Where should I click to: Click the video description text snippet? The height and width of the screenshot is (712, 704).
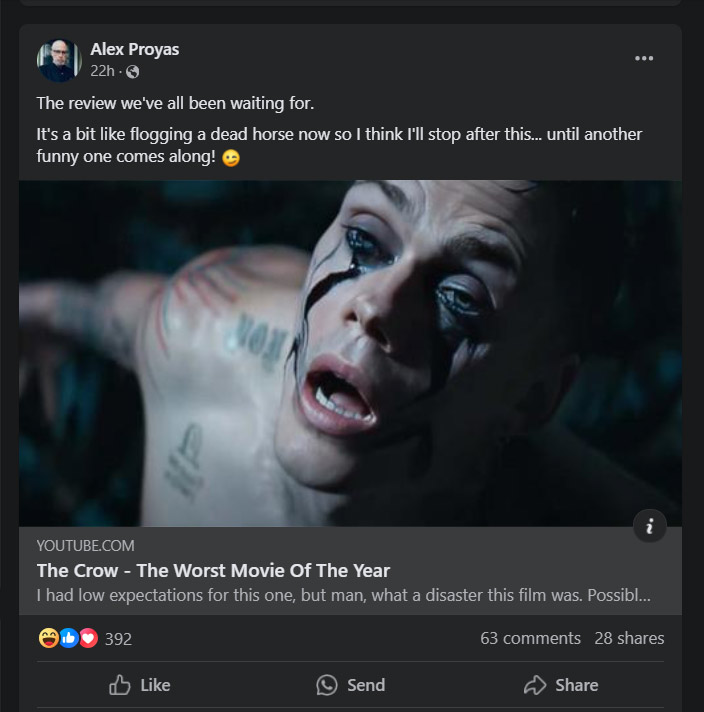click(343, 596)
